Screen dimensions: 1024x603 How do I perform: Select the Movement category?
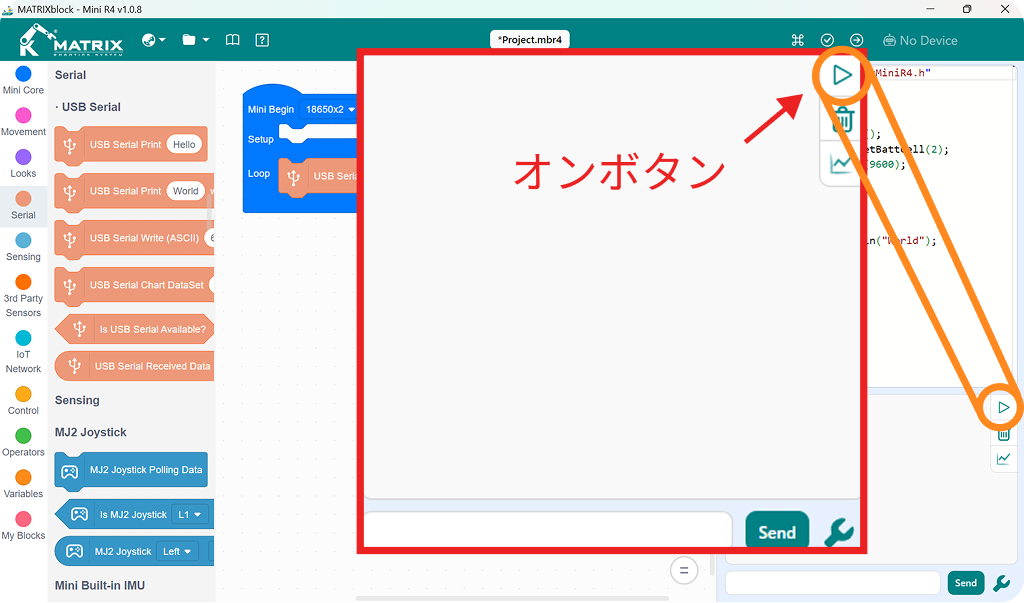24,122
